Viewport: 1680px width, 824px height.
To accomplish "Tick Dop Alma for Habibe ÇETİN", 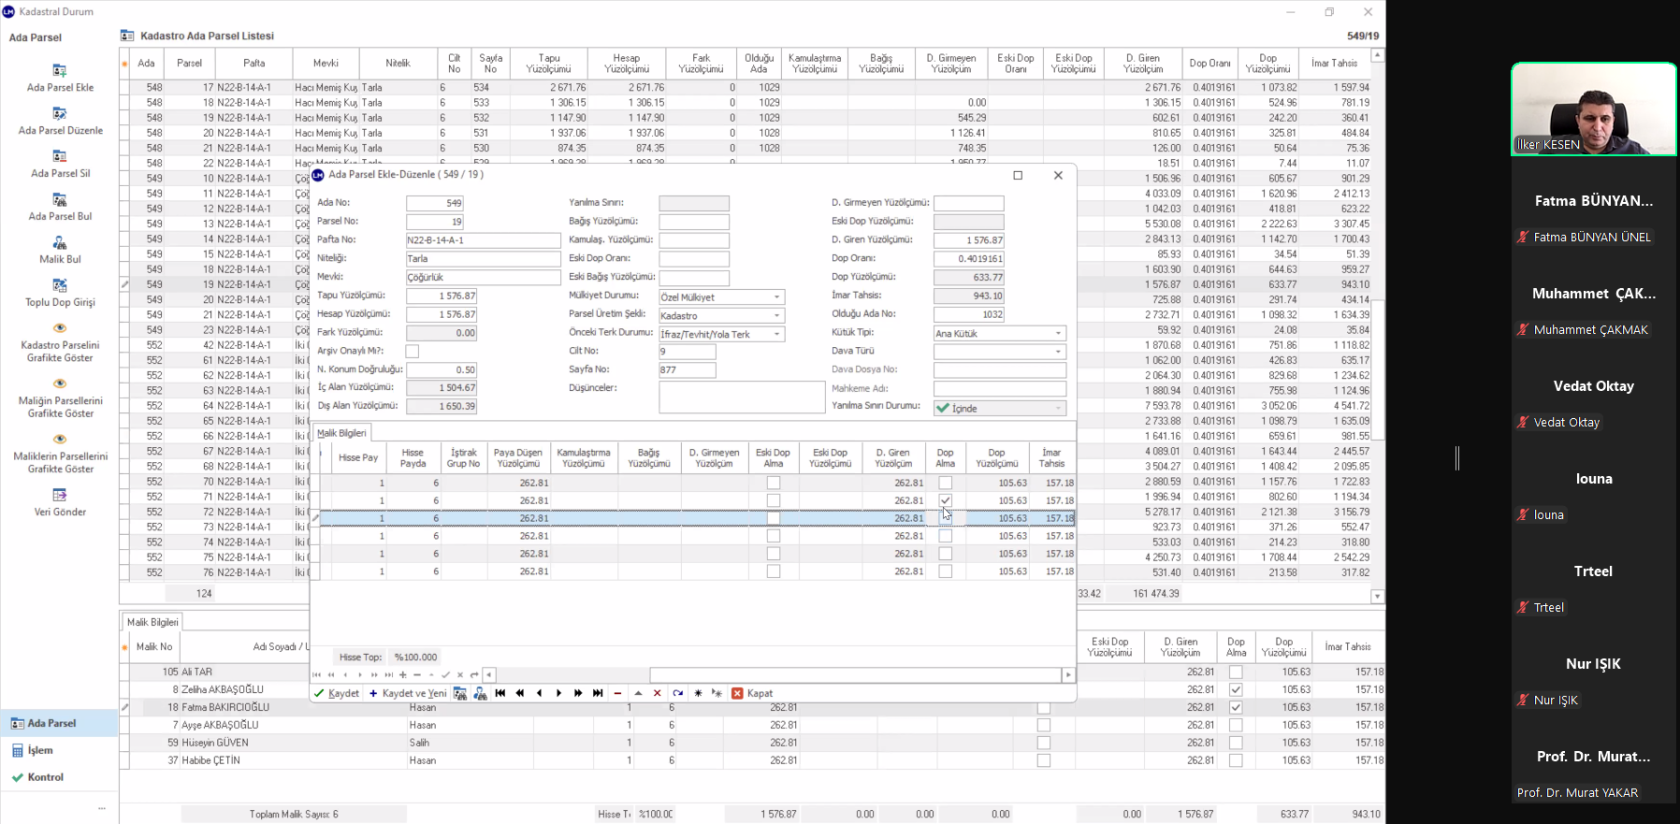I will click(1236, 760).
